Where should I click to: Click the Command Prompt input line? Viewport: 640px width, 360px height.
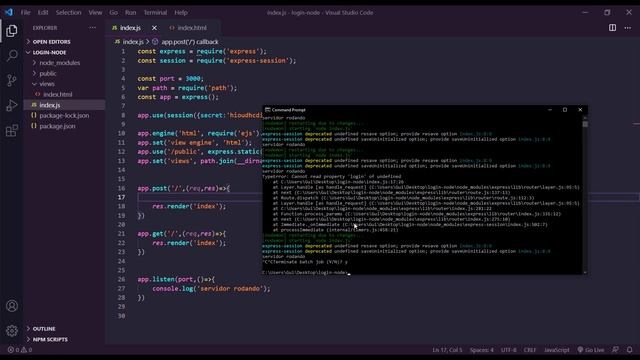coord(306,272)
